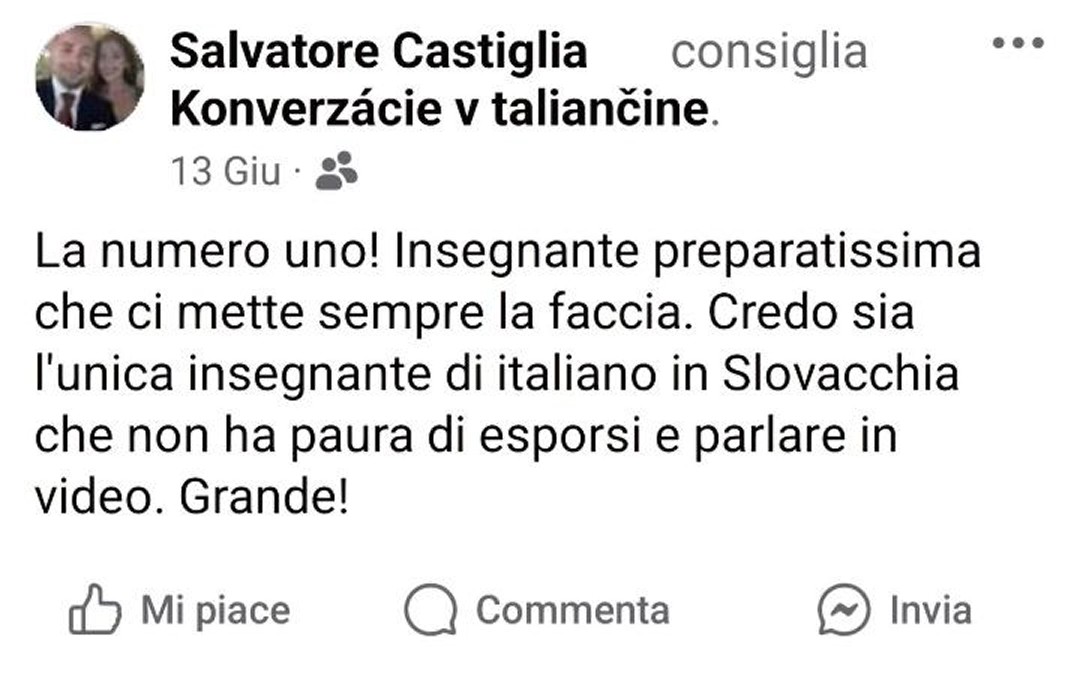The image size is (1074, 674).
Task: Select the Invia label
Action: pos(931,610)
